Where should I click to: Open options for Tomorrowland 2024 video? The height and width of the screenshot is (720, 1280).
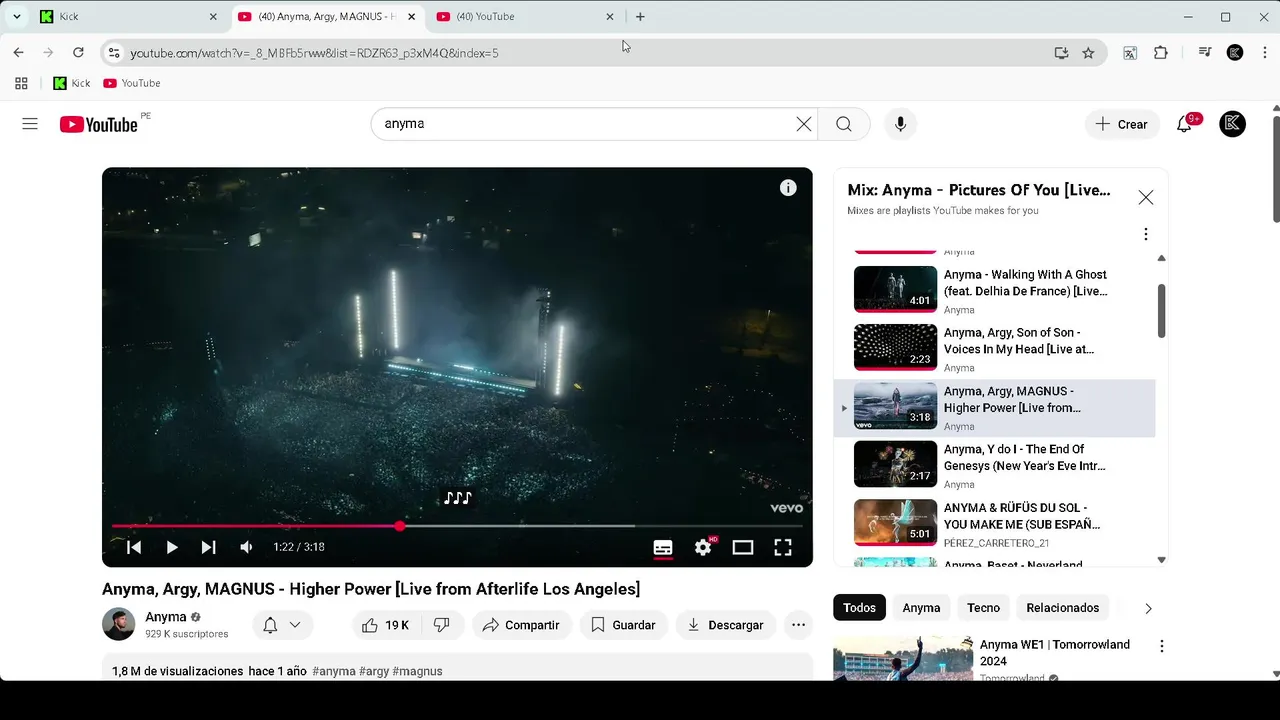tap(1162, 647)
